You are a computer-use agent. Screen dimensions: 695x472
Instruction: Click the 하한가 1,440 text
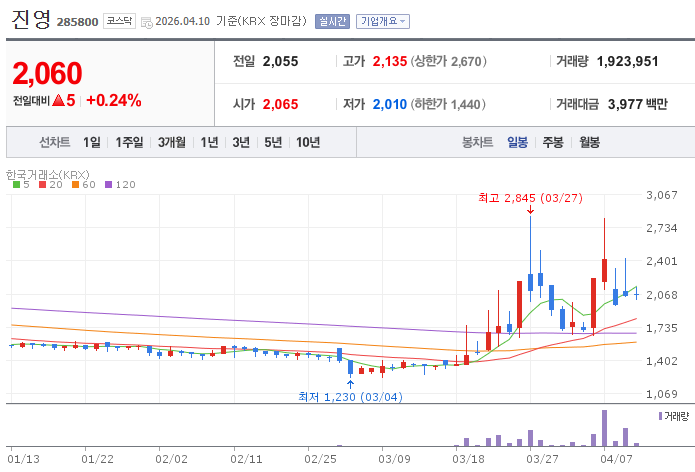448,105
